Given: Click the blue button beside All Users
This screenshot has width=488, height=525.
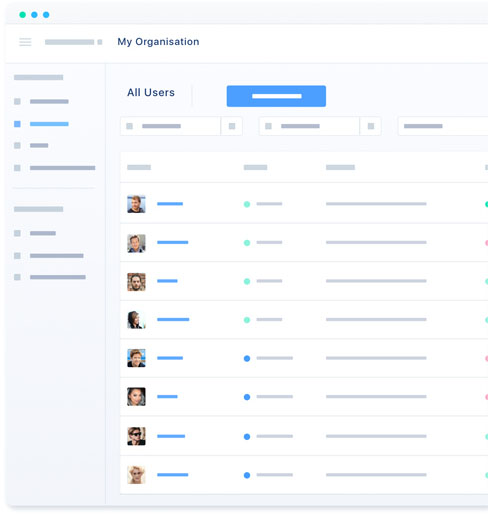Looking at the screenshot, I should [x=276, y=96].
